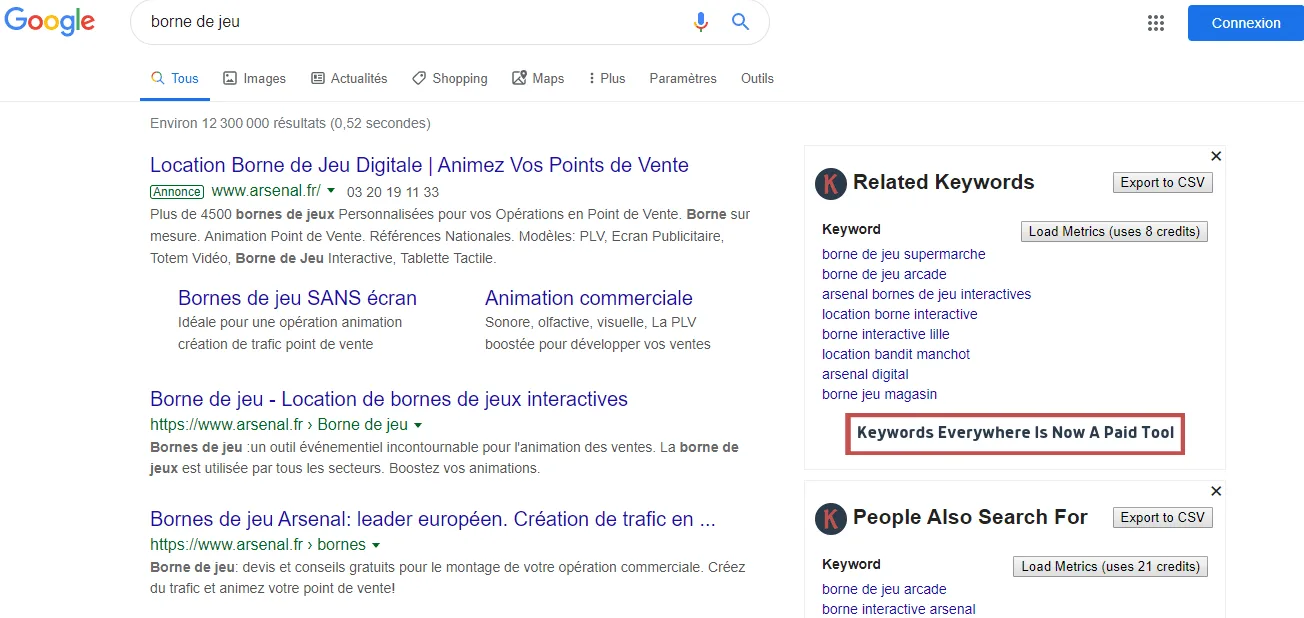Click keyword borne de jeu supermarche
This screenshot has height=618, width=1304.
pyautogui.click(x=903, y=254)
